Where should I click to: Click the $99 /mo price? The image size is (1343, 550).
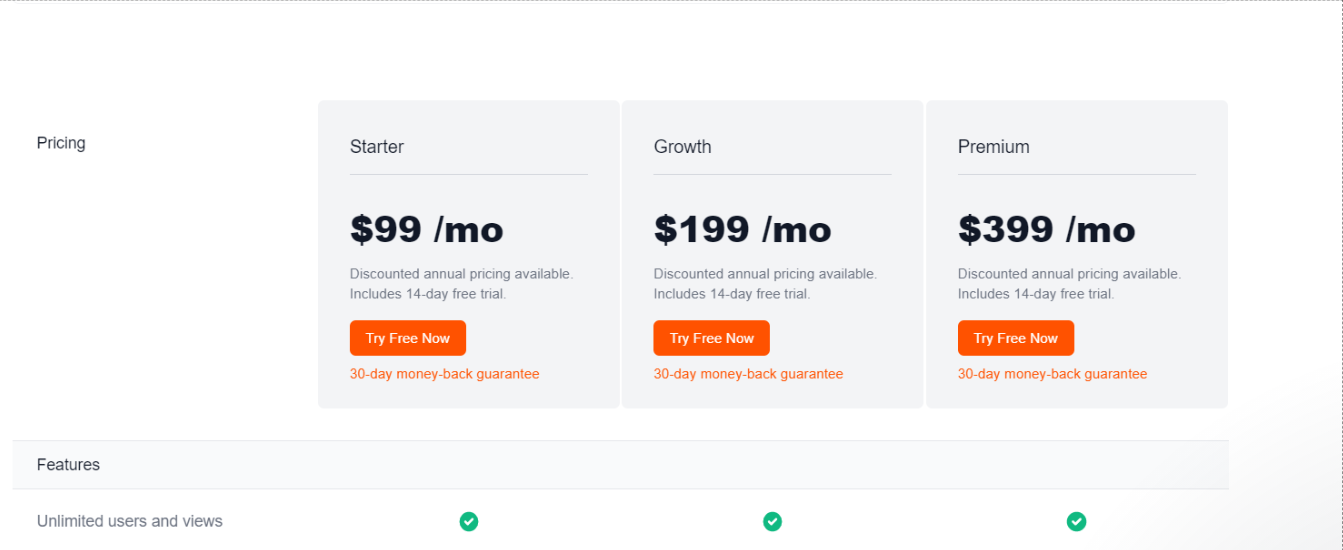coord(427,230)
